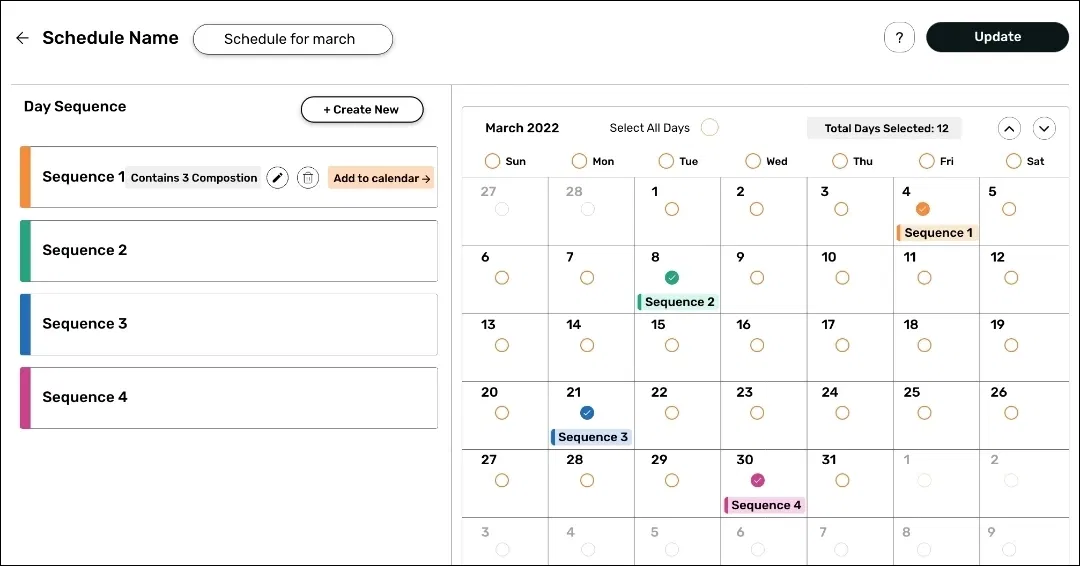Click the back arrow beside Schedule Name
Image resolution: width=1080 pixels, height=566 pixels.
[22, 38]
